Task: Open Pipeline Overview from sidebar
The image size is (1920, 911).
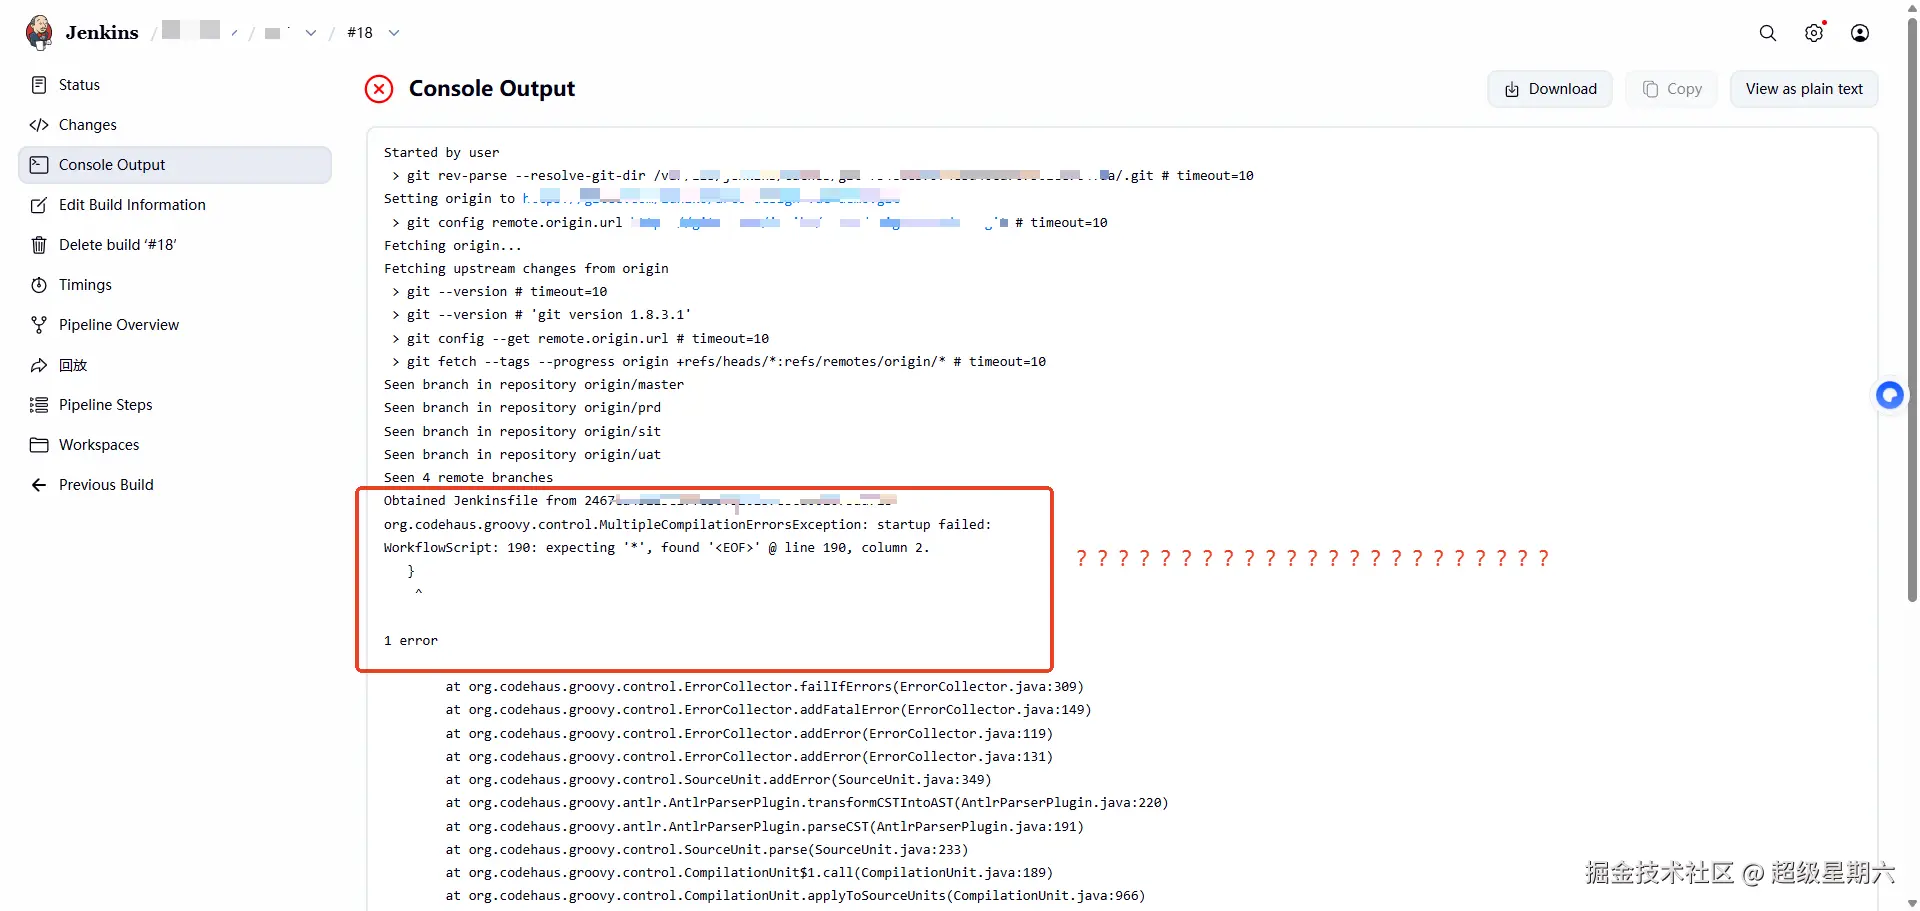Action: pos(118,325)
